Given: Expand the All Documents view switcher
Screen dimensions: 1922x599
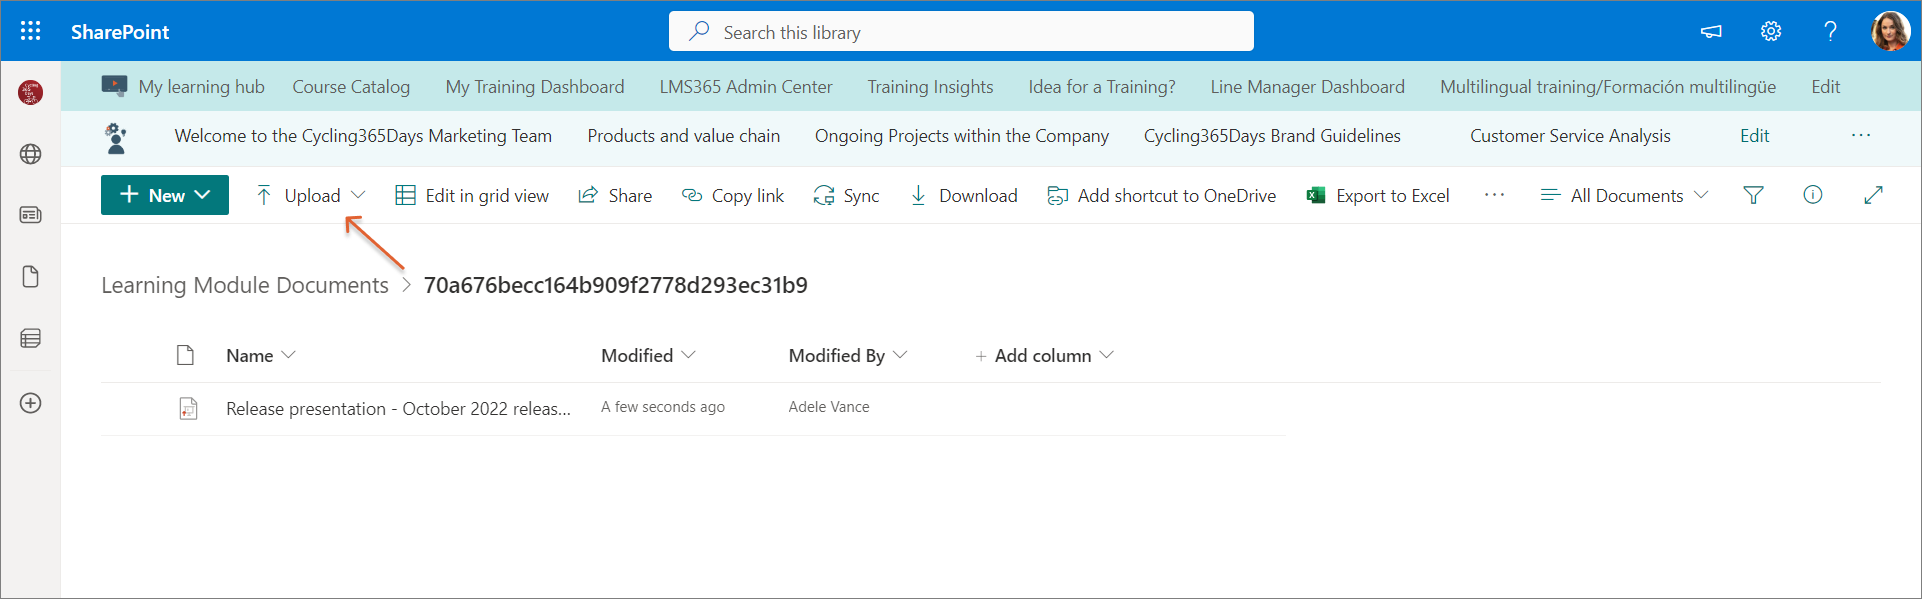Looking at the screenshot, I should tap(1625, 195).
